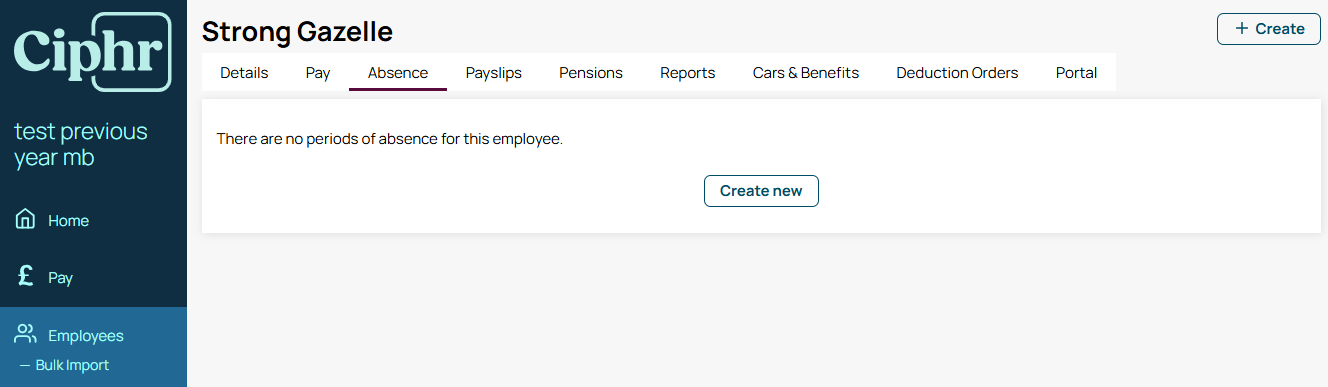This screenshot has height=387, width=1328.
Task: Click the pound sign Pay icon
Action: pyautogui.click(x=26, y=277)
